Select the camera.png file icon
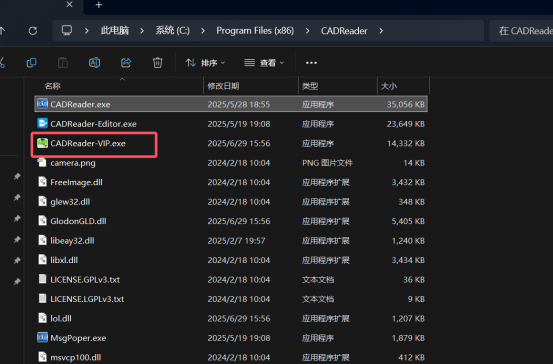This screenshot has height=364, width=553. pyautogui.click(x=42, y=162)
